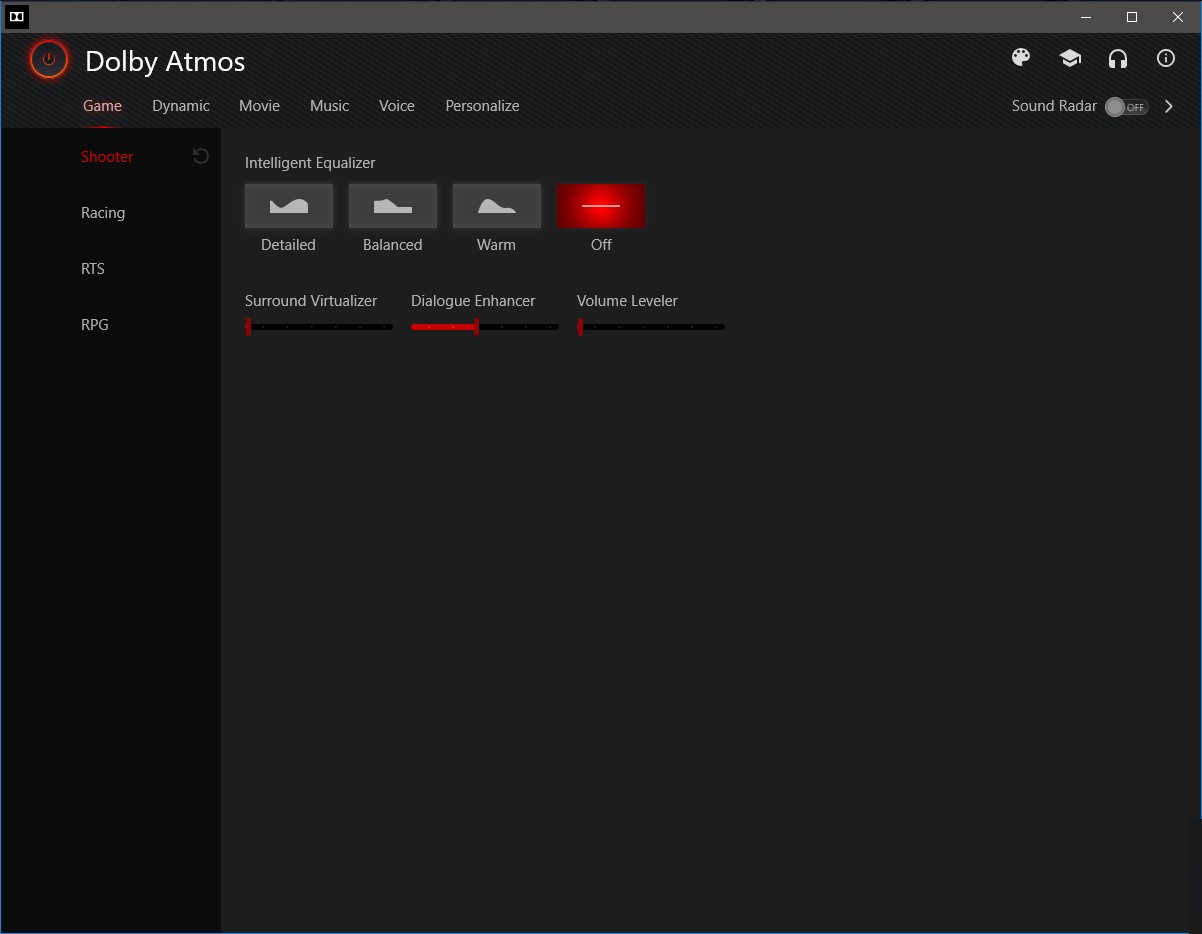Click the Dolby Atmos title text
This screenshot has height=934, width=1202.
pos(165,61)
